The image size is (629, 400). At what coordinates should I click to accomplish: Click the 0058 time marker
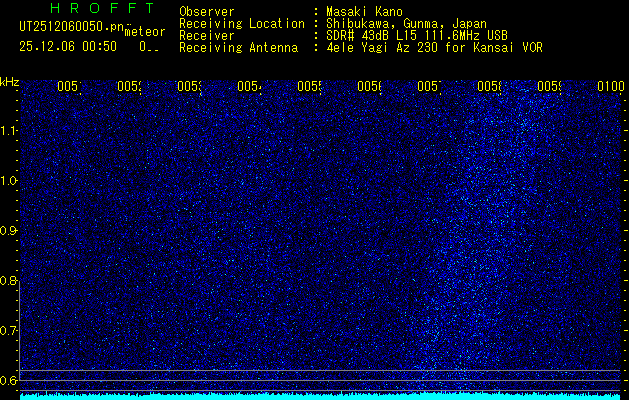coord(489,86)
